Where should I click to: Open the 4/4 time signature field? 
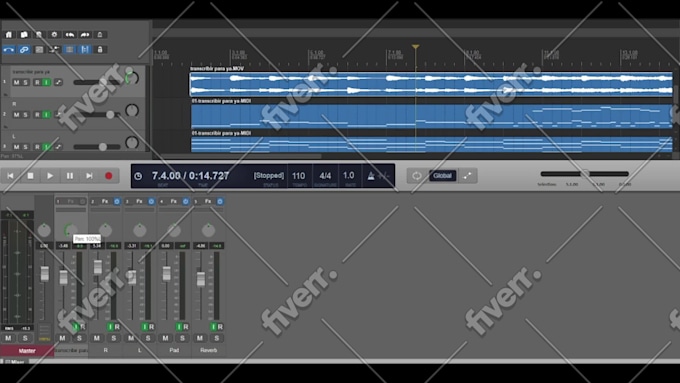pyautogui.click(x=325, y=176)
